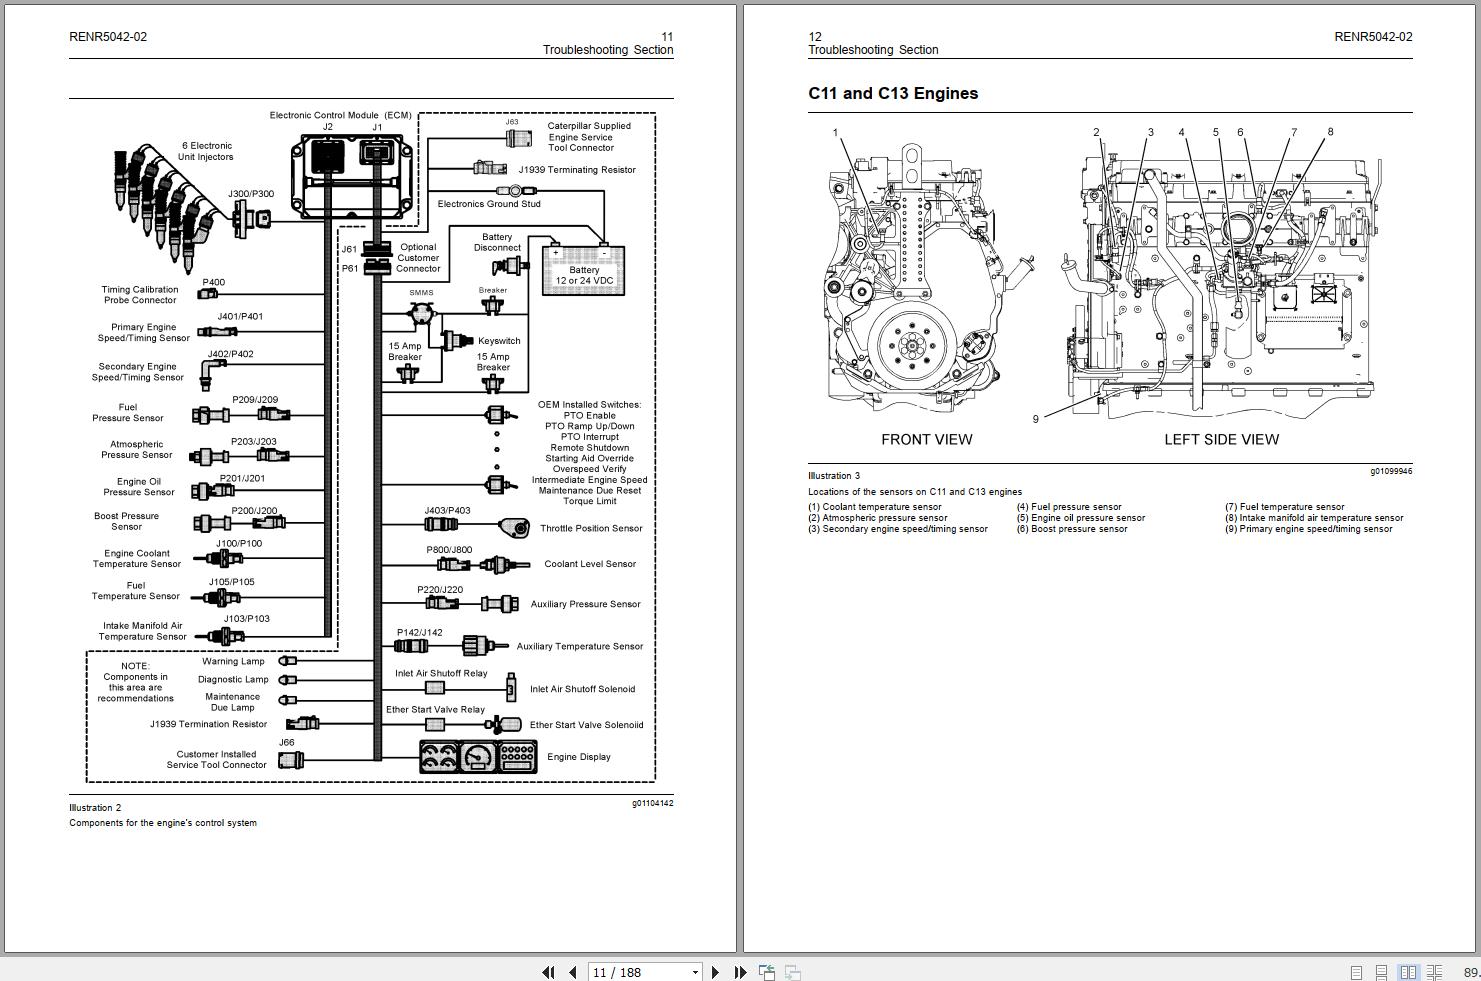Click the C11 and C13 Engines heading
Screen dimensions: 1481x981
point(893,93)
